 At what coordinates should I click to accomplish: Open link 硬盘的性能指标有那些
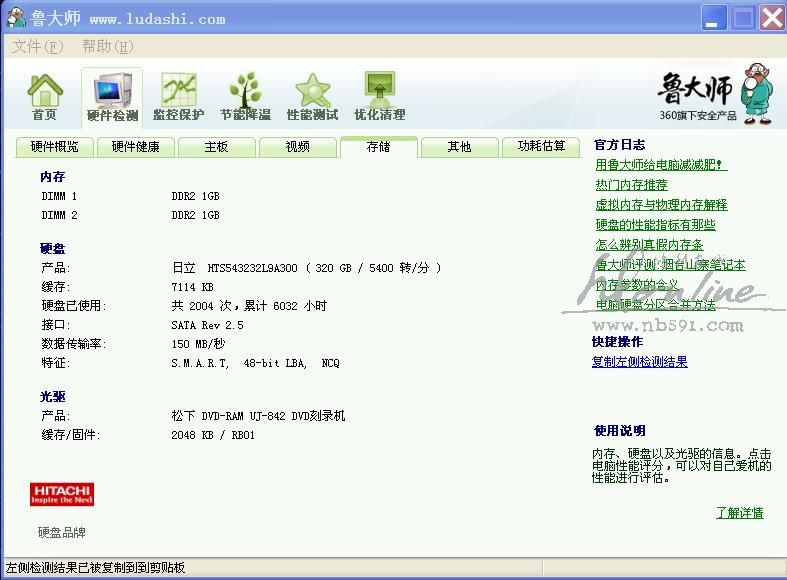(x=655, y=225)
